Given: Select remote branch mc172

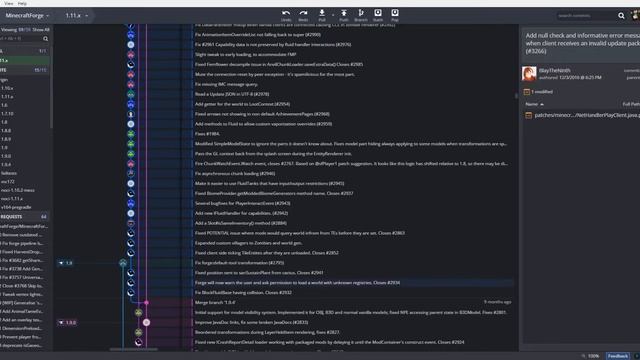Looking at the screenshot, I should click(7, 182).
